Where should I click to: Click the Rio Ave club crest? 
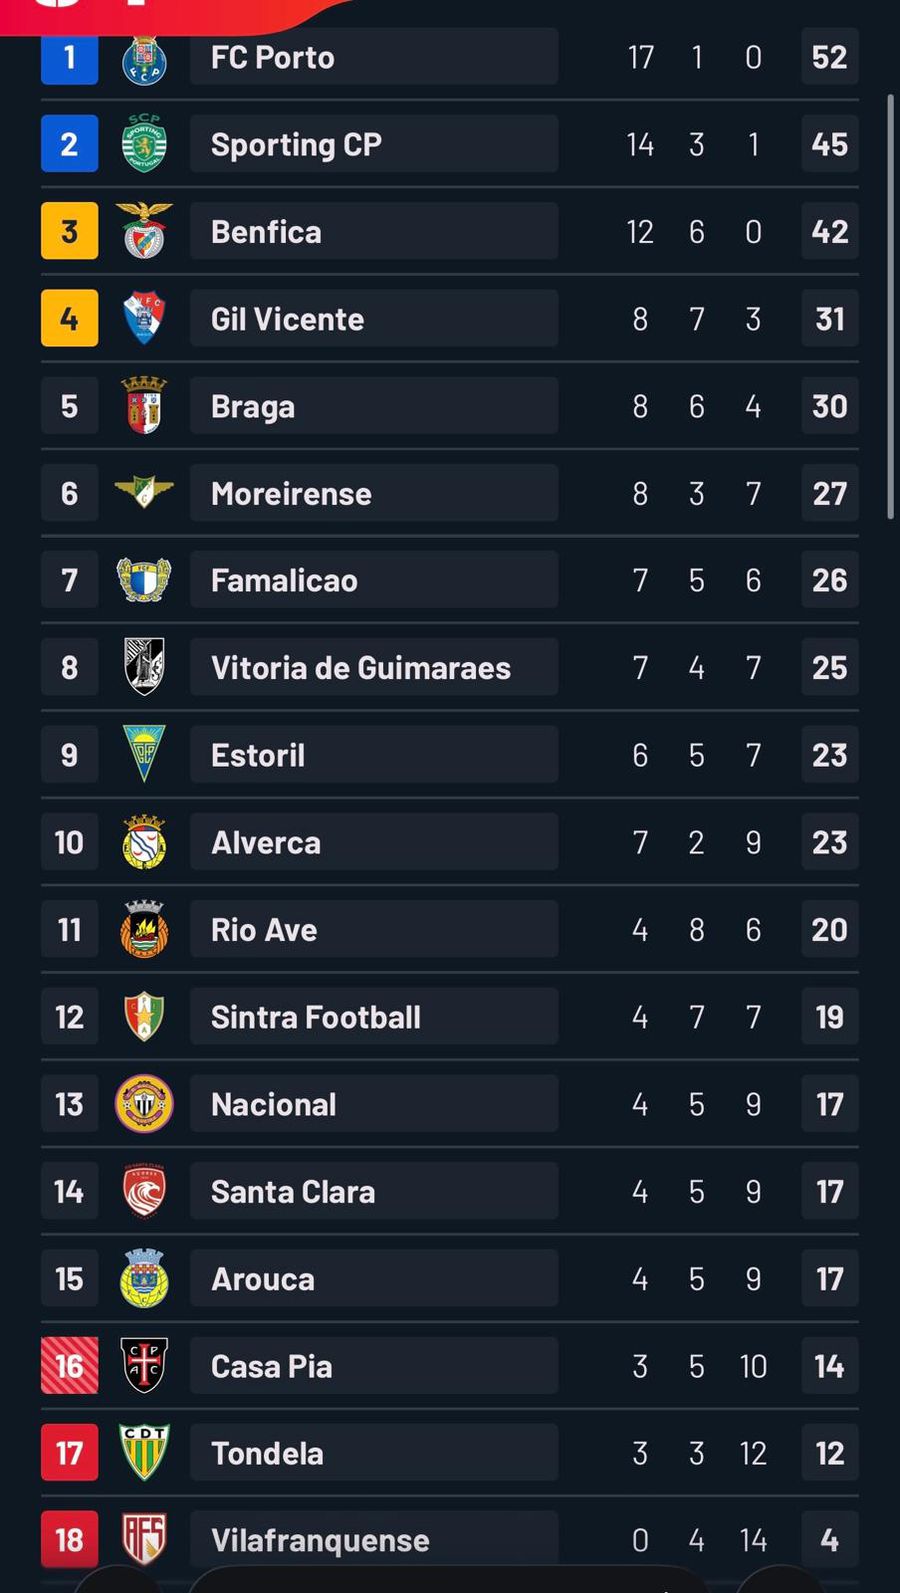[x=144, y=929]
